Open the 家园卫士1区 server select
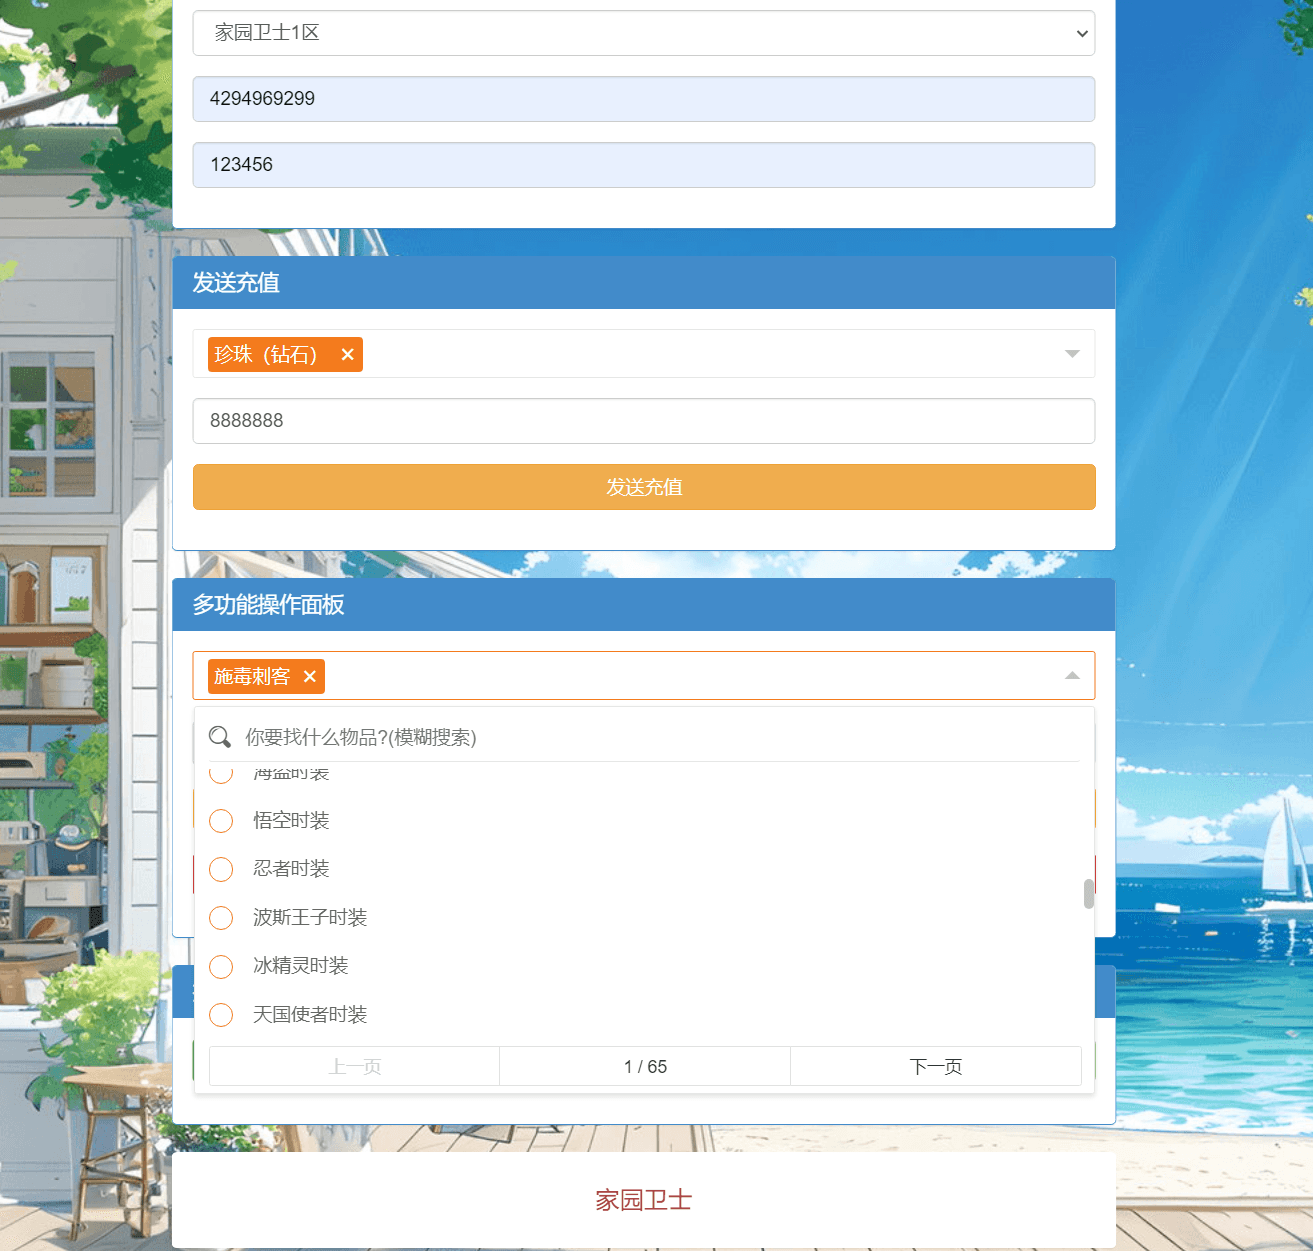The image size is (1313, 1251). (643, 33)
